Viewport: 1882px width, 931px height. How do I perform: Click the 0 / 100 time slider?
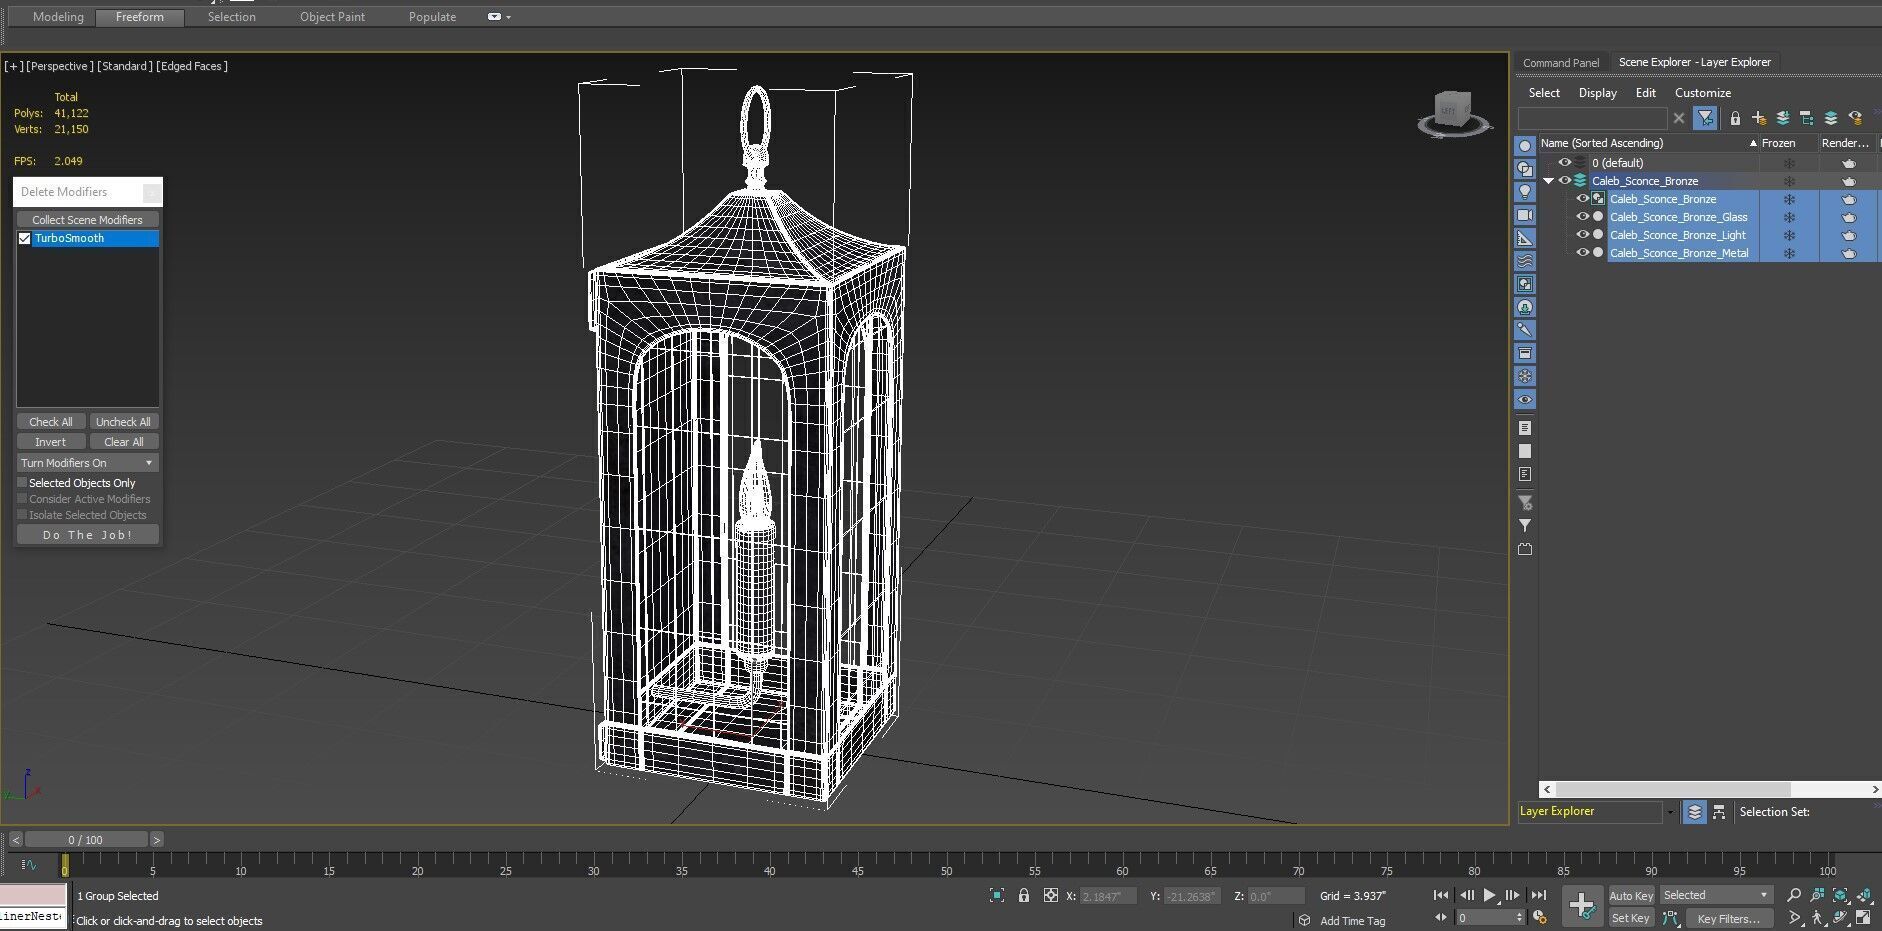pos(86,840)
